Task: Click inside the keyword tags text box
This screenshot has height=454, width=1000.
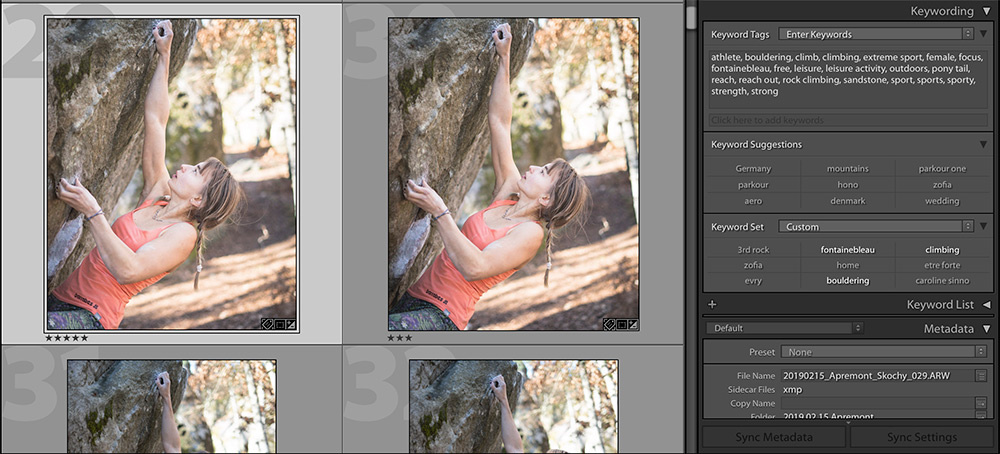Action: (x=848, y=79)
